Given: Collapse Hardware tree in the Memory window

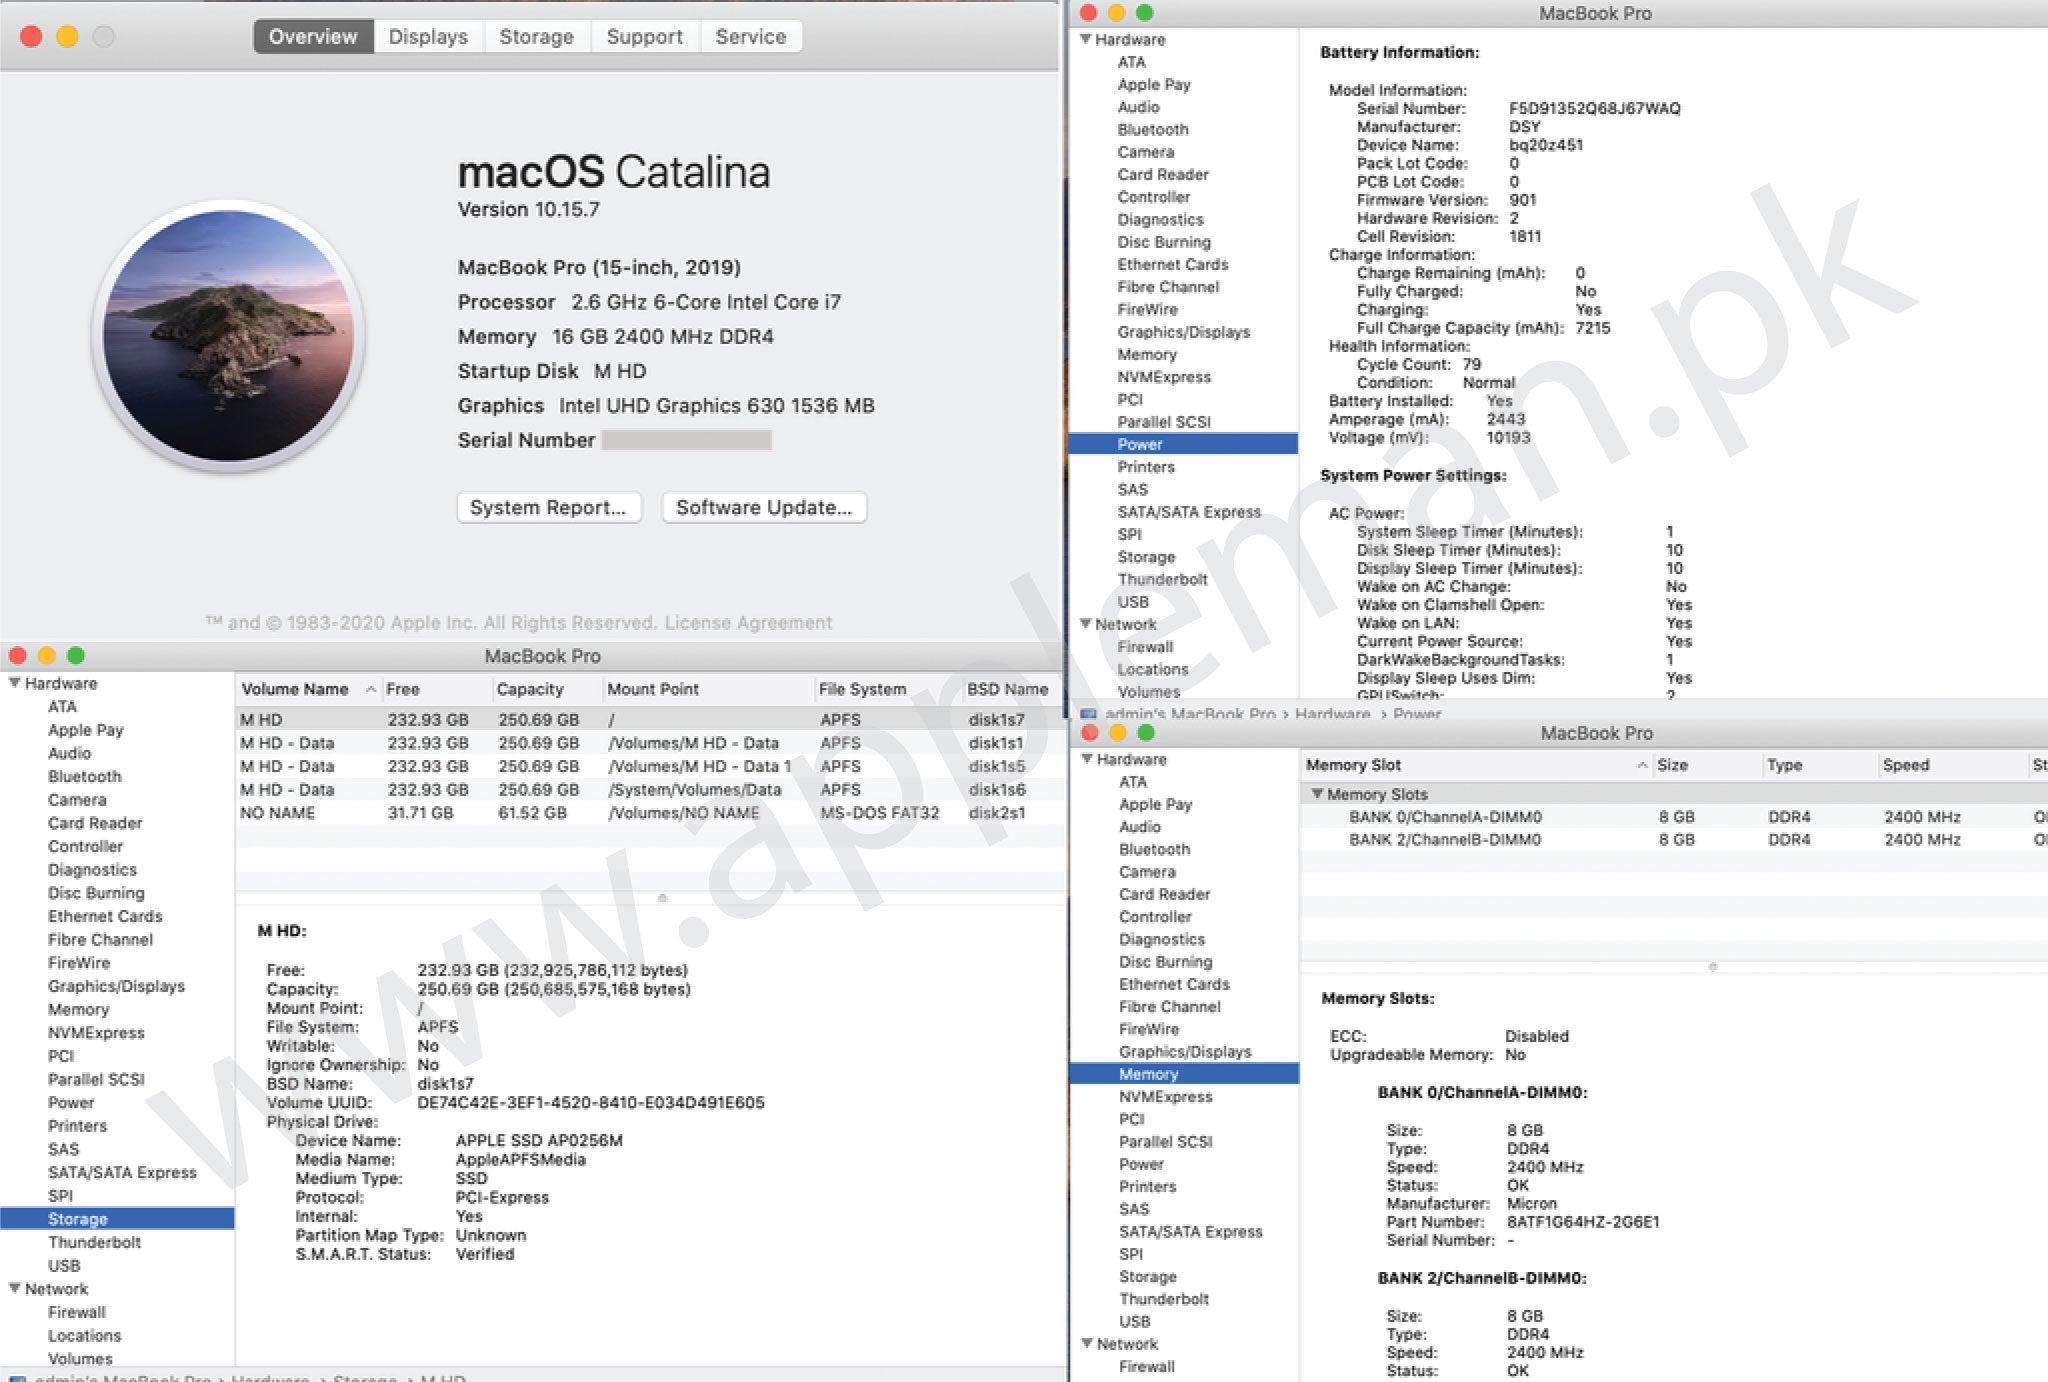Looking at the screenshot, I should (x=1087, y=759).
